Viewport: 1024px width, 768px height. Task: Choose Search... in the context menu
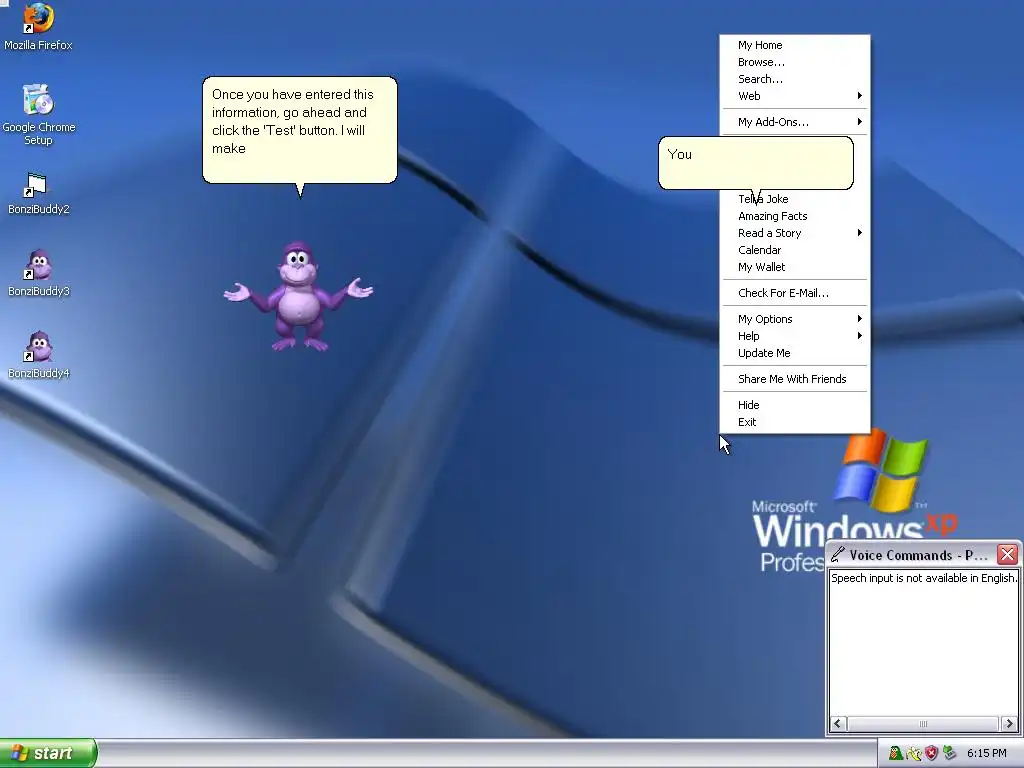(795, 79)
